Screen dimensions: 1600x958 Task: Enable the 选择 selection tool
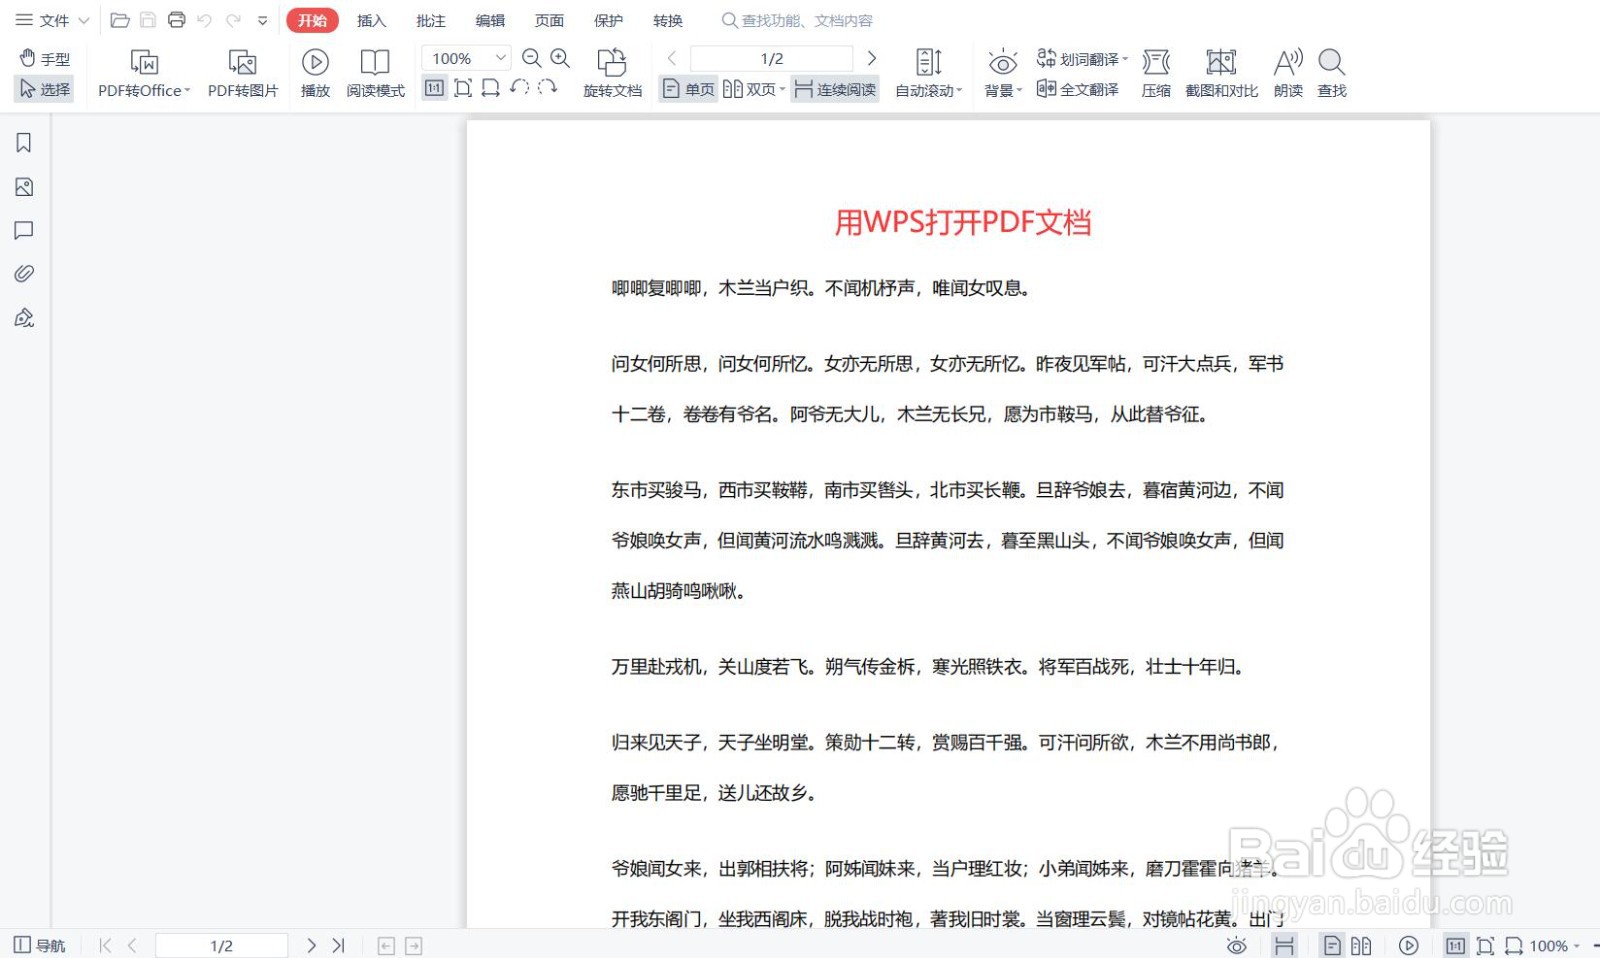(x=45, y=89)
